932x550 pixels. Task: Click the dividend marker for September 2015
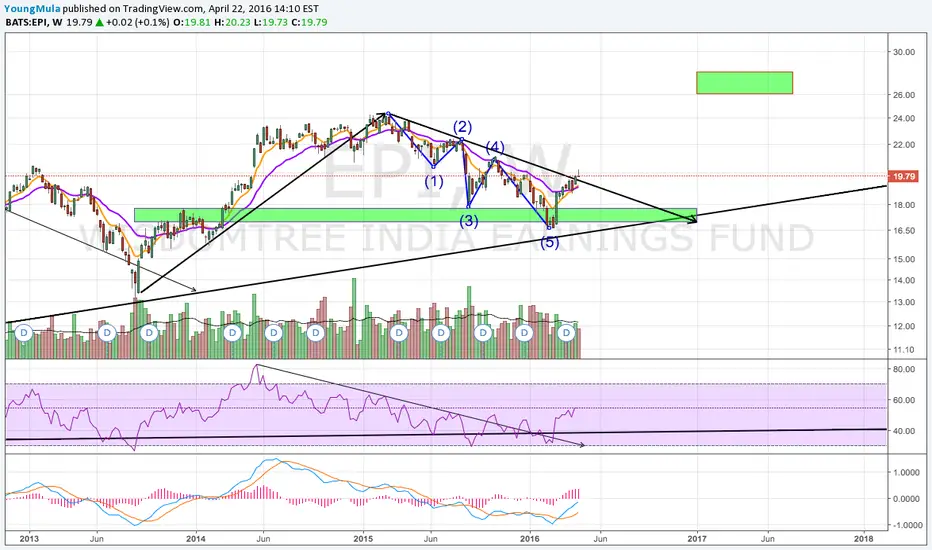tap(483, 332)
